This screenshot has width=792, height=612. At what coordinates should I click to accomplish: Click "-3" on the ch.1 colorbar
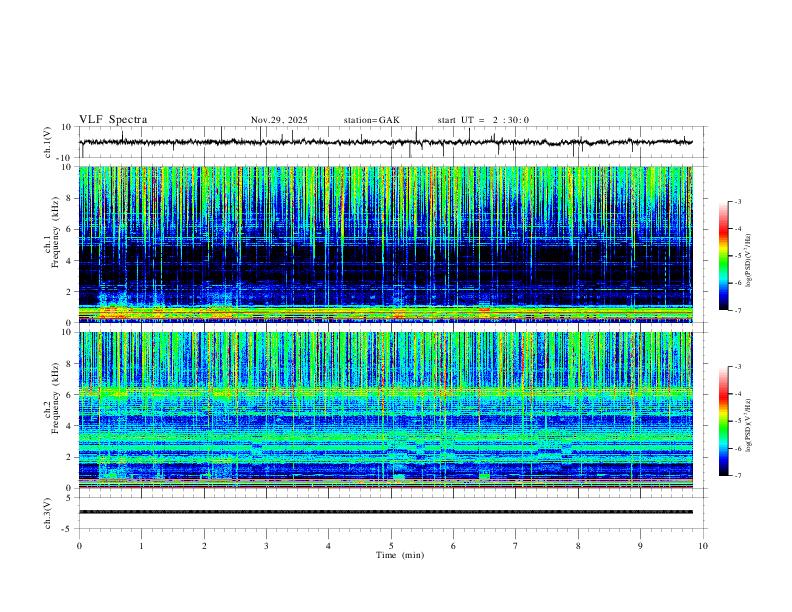(737, 201)
